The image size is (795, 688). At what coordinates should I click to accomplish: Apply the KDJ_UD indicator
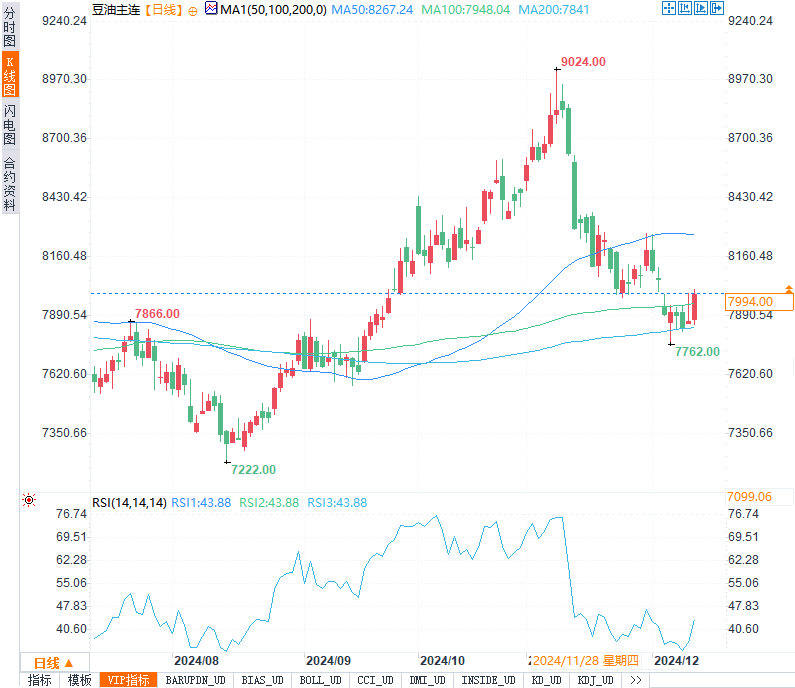tap(596, 680)
